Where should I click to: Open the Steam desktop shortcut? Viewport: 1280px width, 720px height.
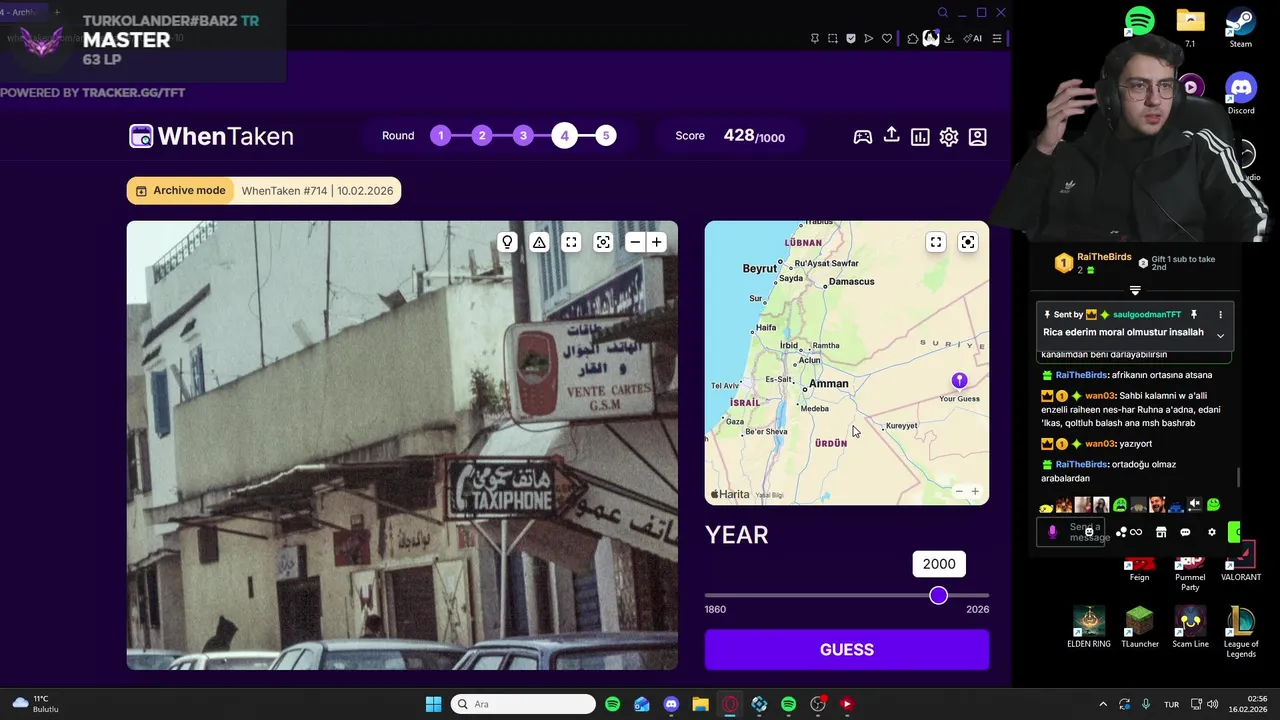pos(1241,27)
